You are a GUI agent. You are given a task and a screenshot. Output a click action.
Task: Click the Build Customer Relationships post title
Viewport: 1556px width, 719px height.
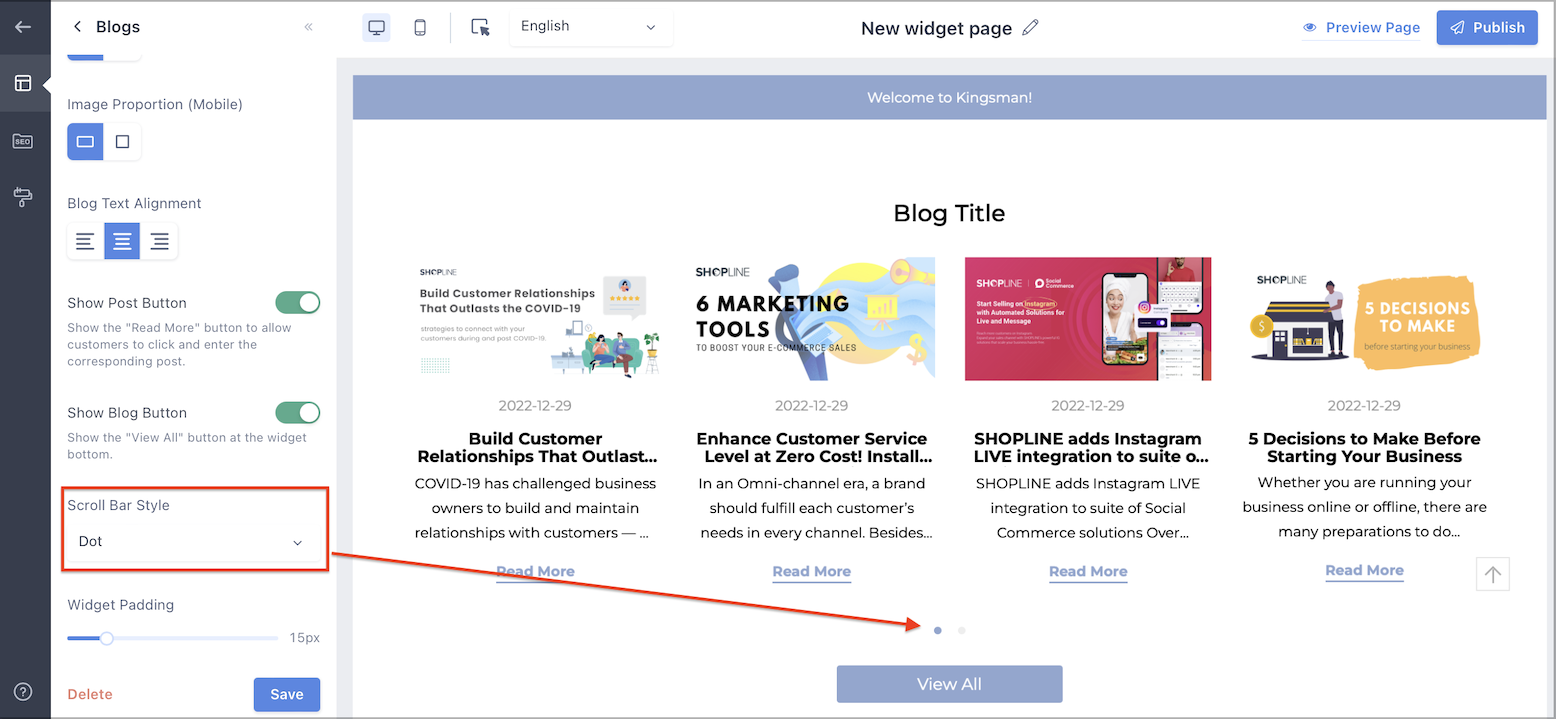coord(536,448)
